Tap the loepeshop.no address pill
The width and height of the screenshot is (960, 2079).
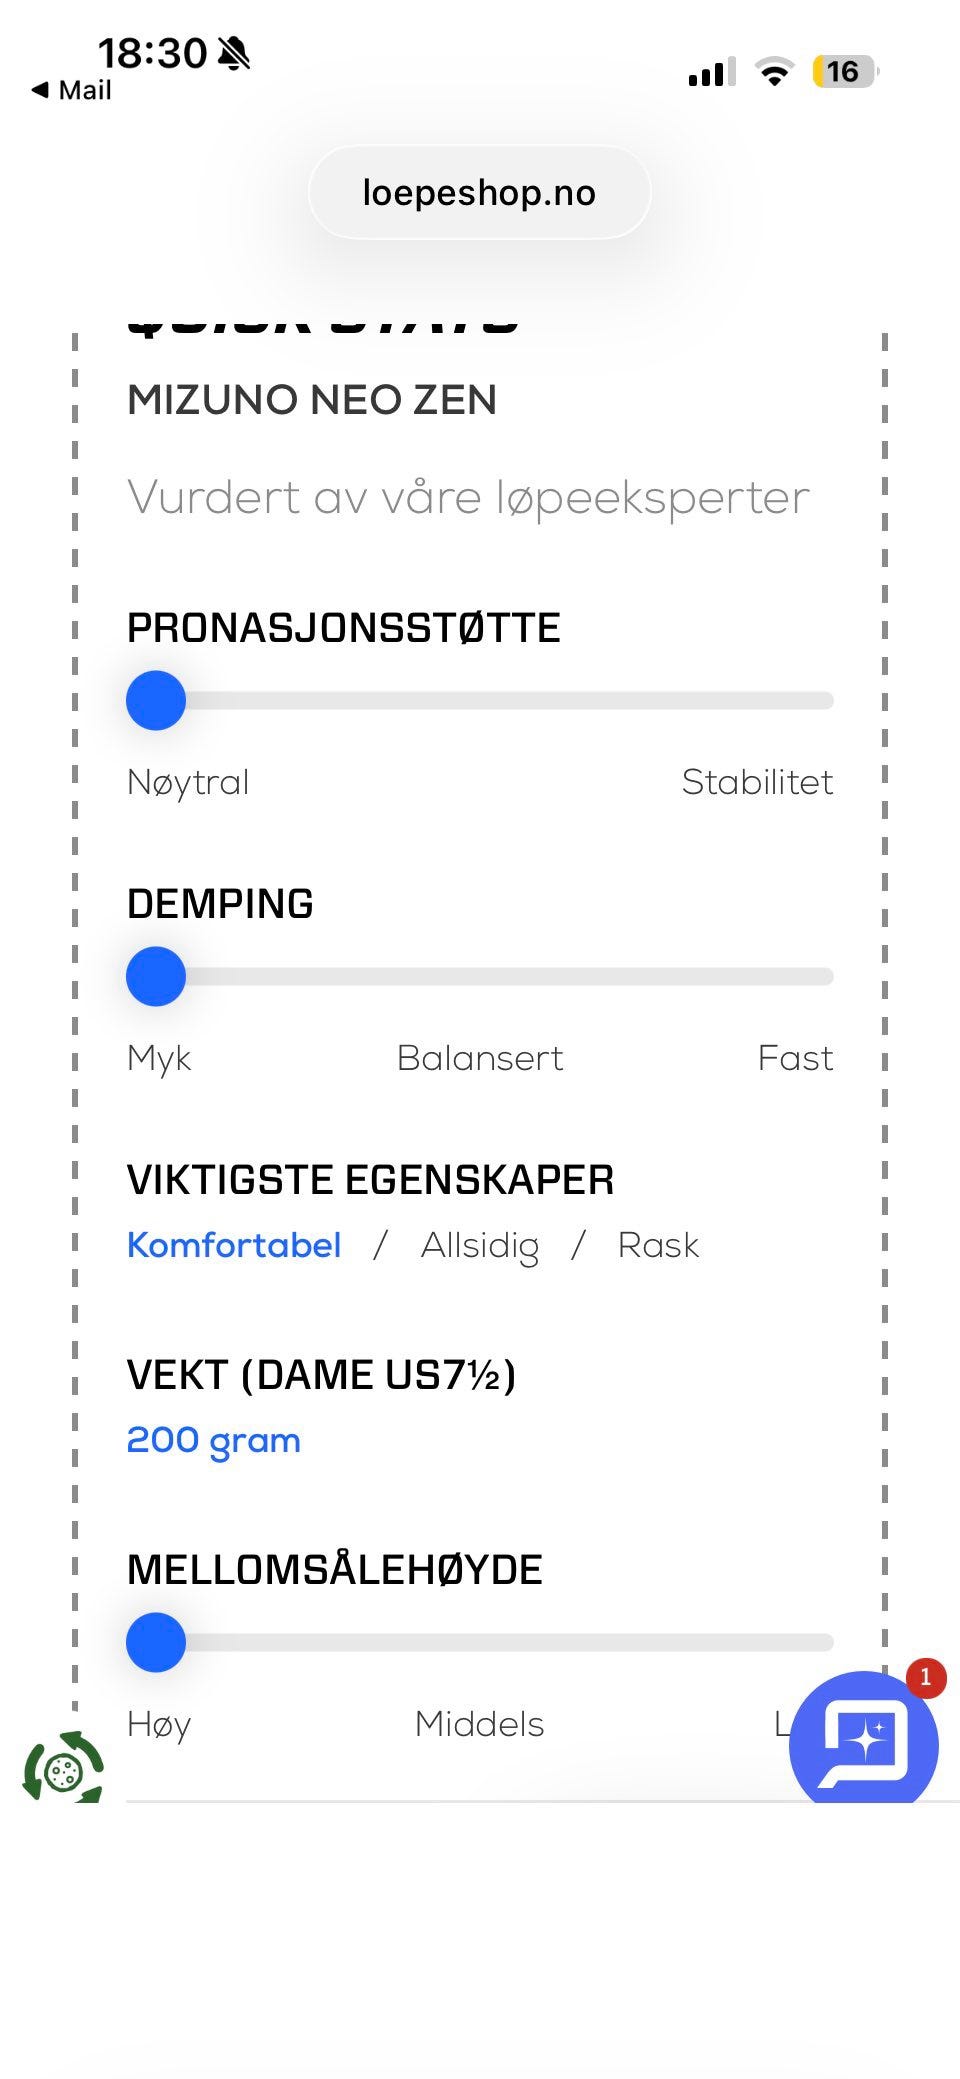click(480, 192)
